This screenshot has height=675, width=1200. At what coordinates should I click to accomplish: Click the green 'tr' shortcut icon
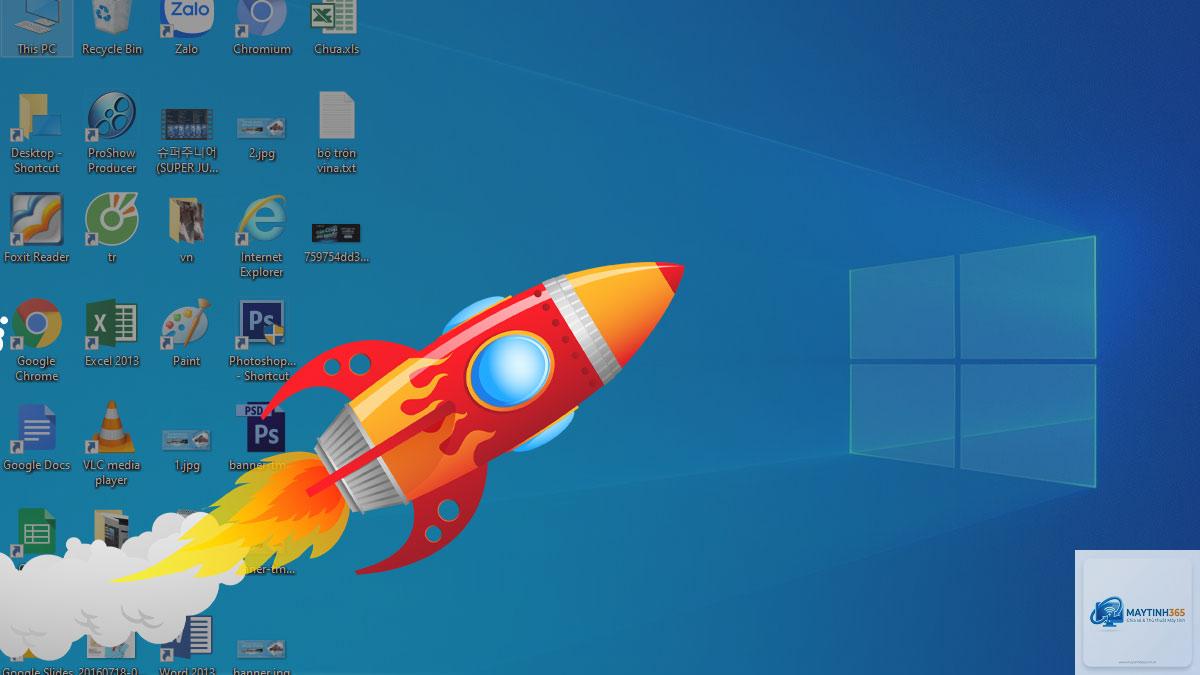coord(112,229)
